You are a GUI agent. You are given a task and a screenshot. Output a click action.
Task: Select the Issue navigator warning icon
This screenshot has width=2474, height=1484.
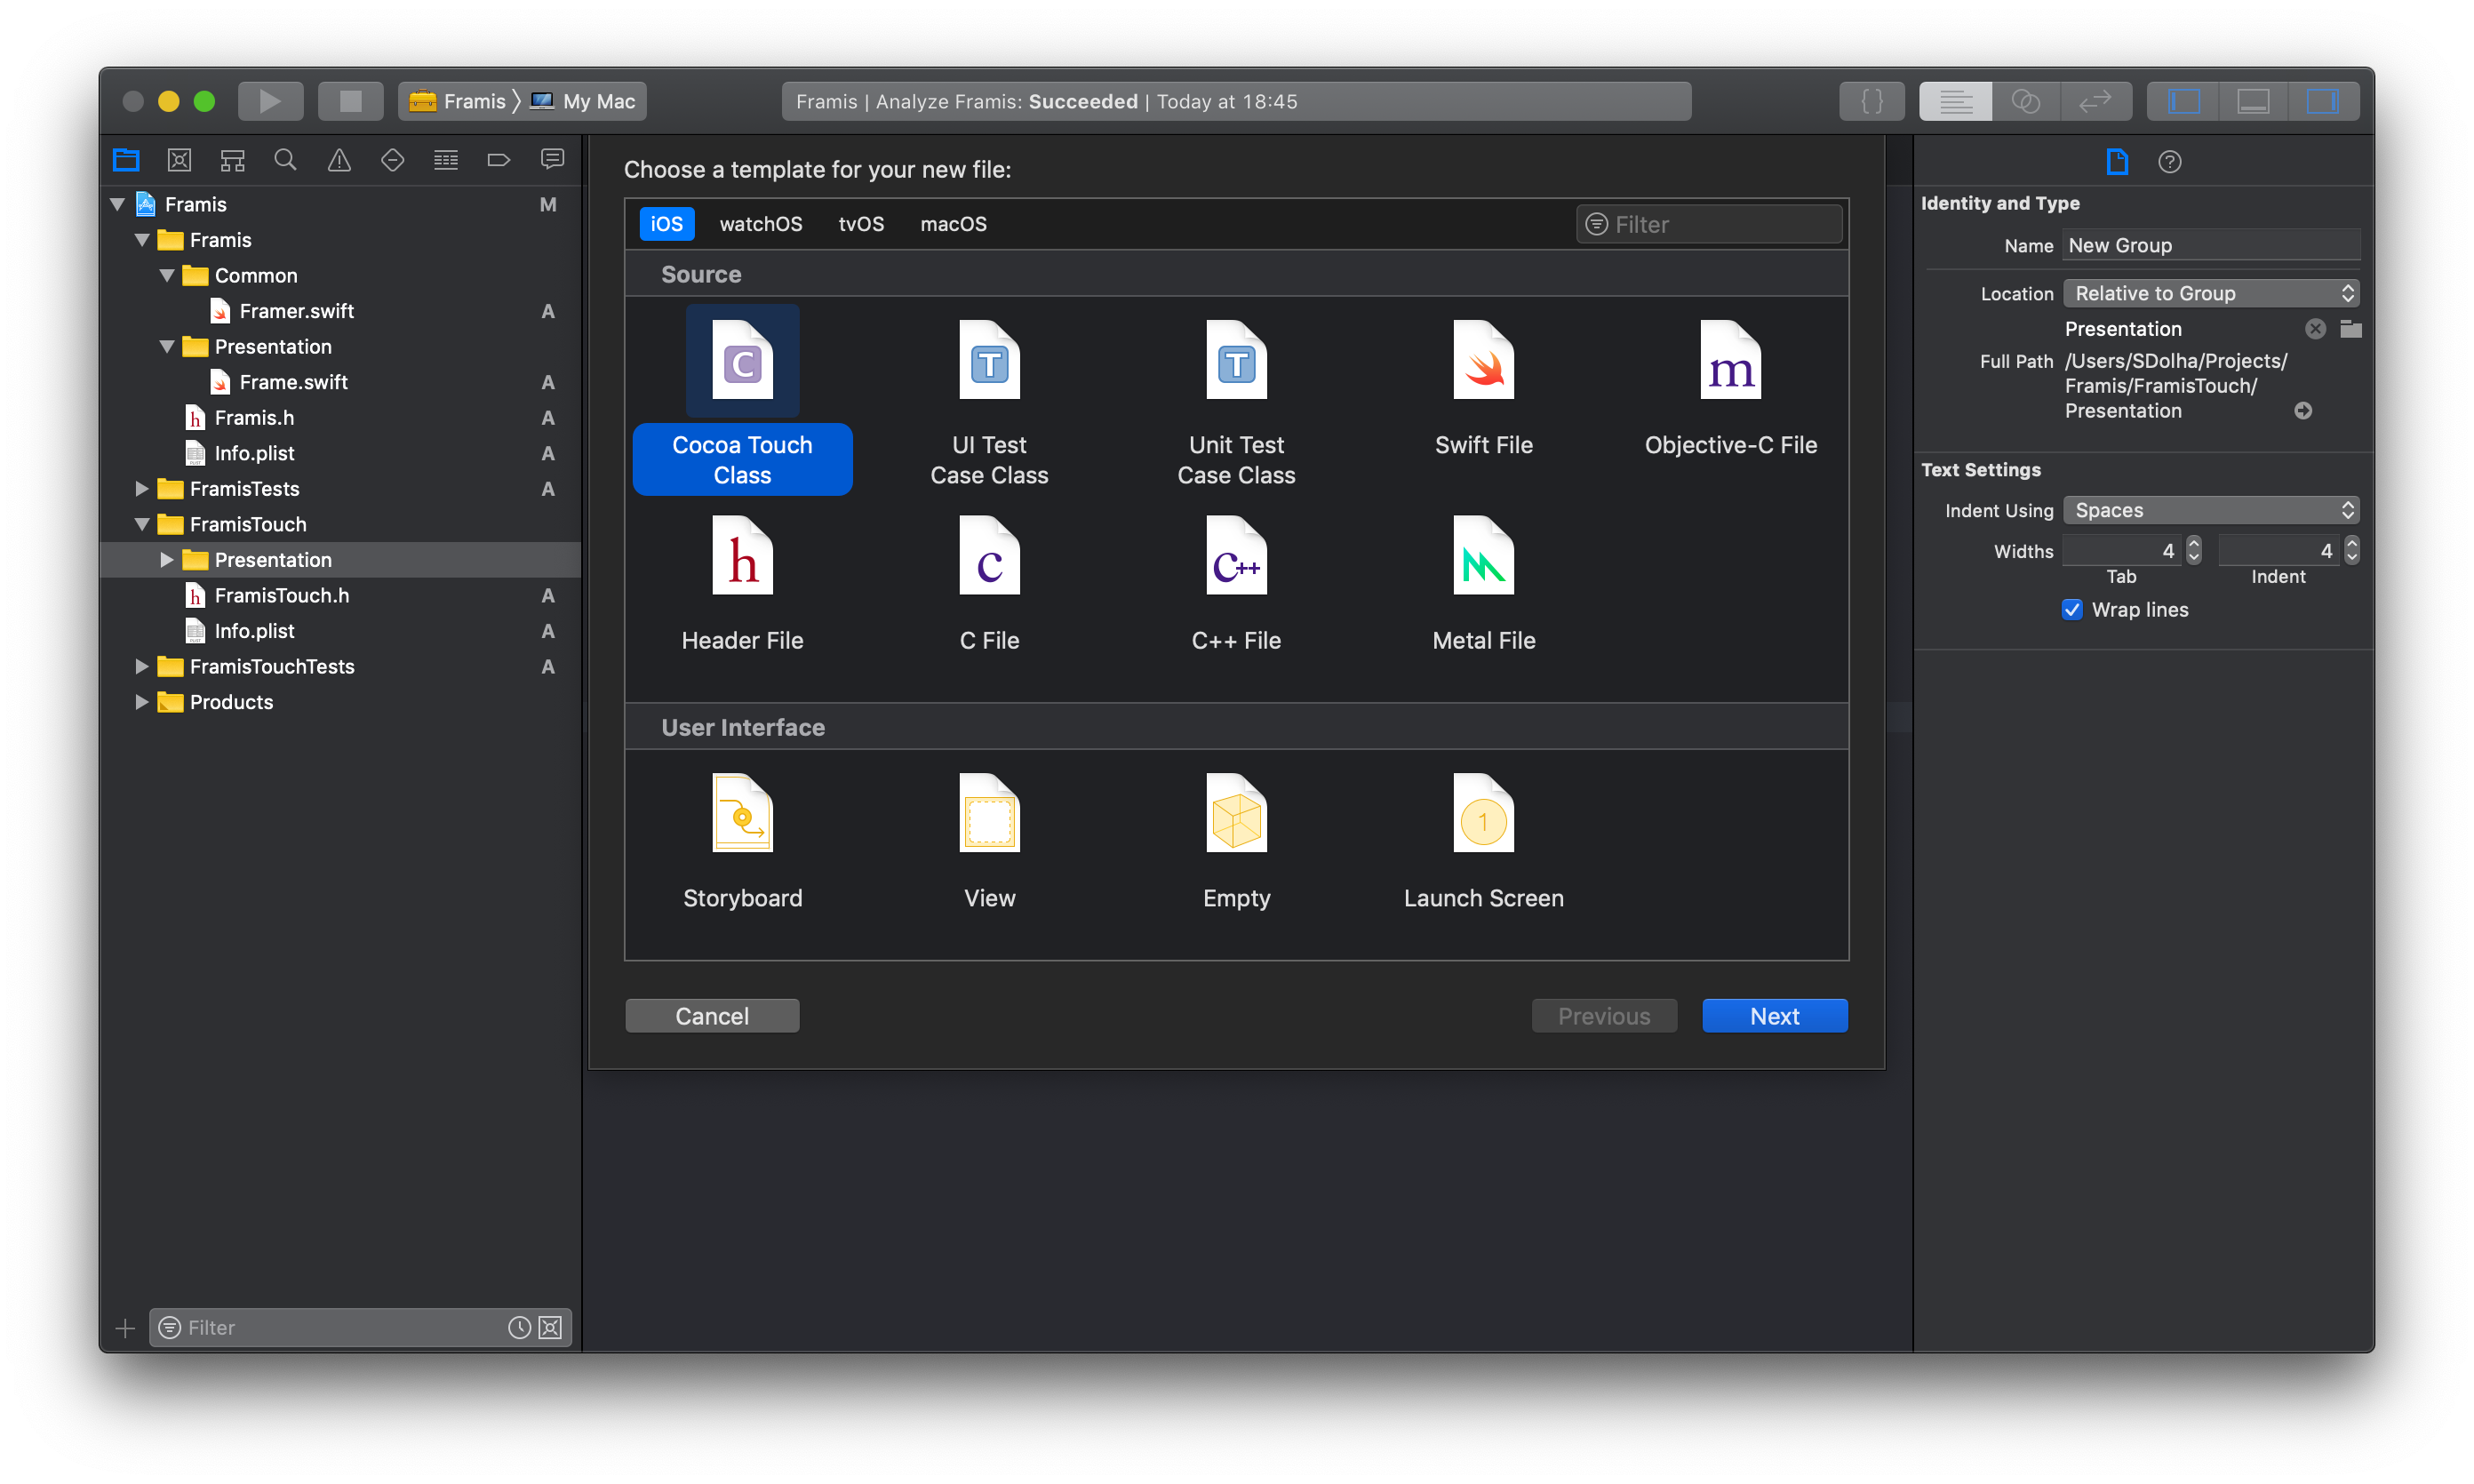339,159
